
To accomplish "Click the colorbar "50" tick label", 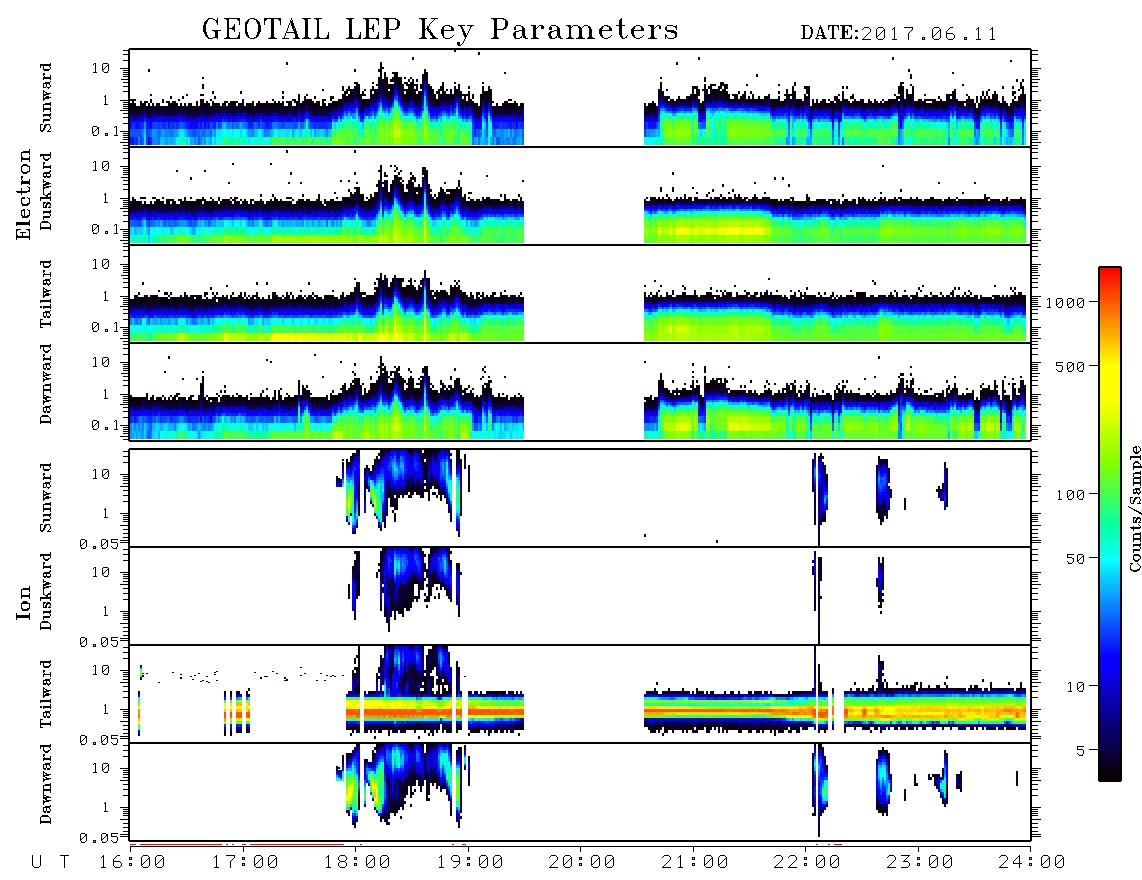I will point(1075,559).
